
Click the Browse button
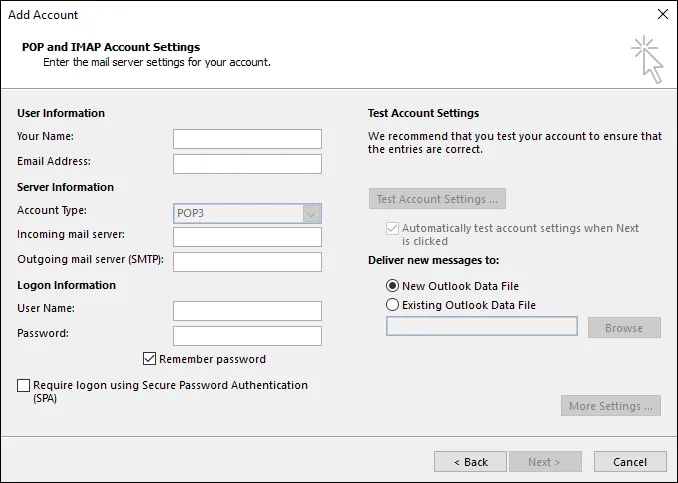point(623,327)
